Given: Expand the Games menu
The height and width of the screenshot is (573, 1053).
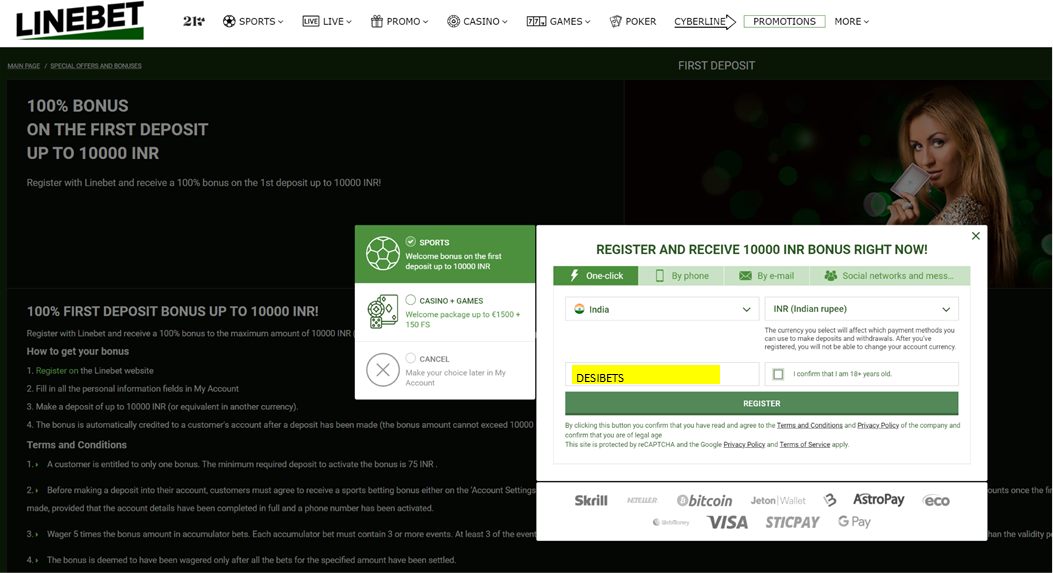Looking at the screenshot, I should click(x=559, y=21).
